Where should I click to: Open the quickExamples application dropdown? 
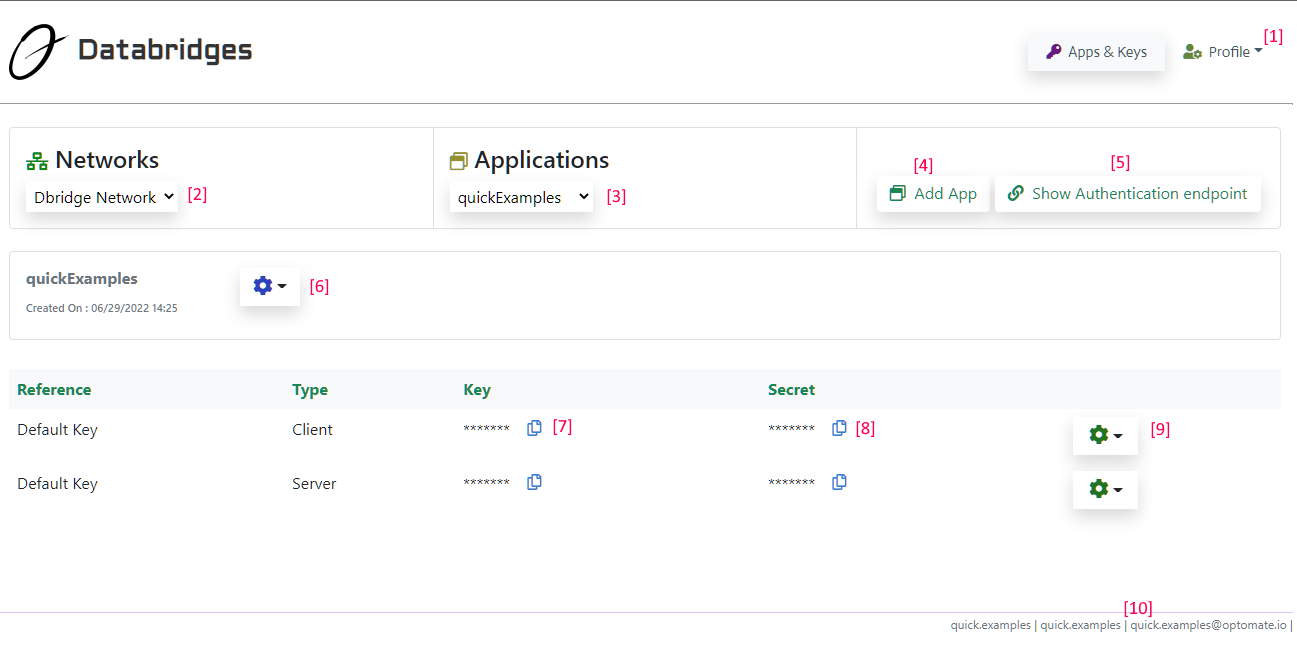pyautogui.click(x=520, y=197)
